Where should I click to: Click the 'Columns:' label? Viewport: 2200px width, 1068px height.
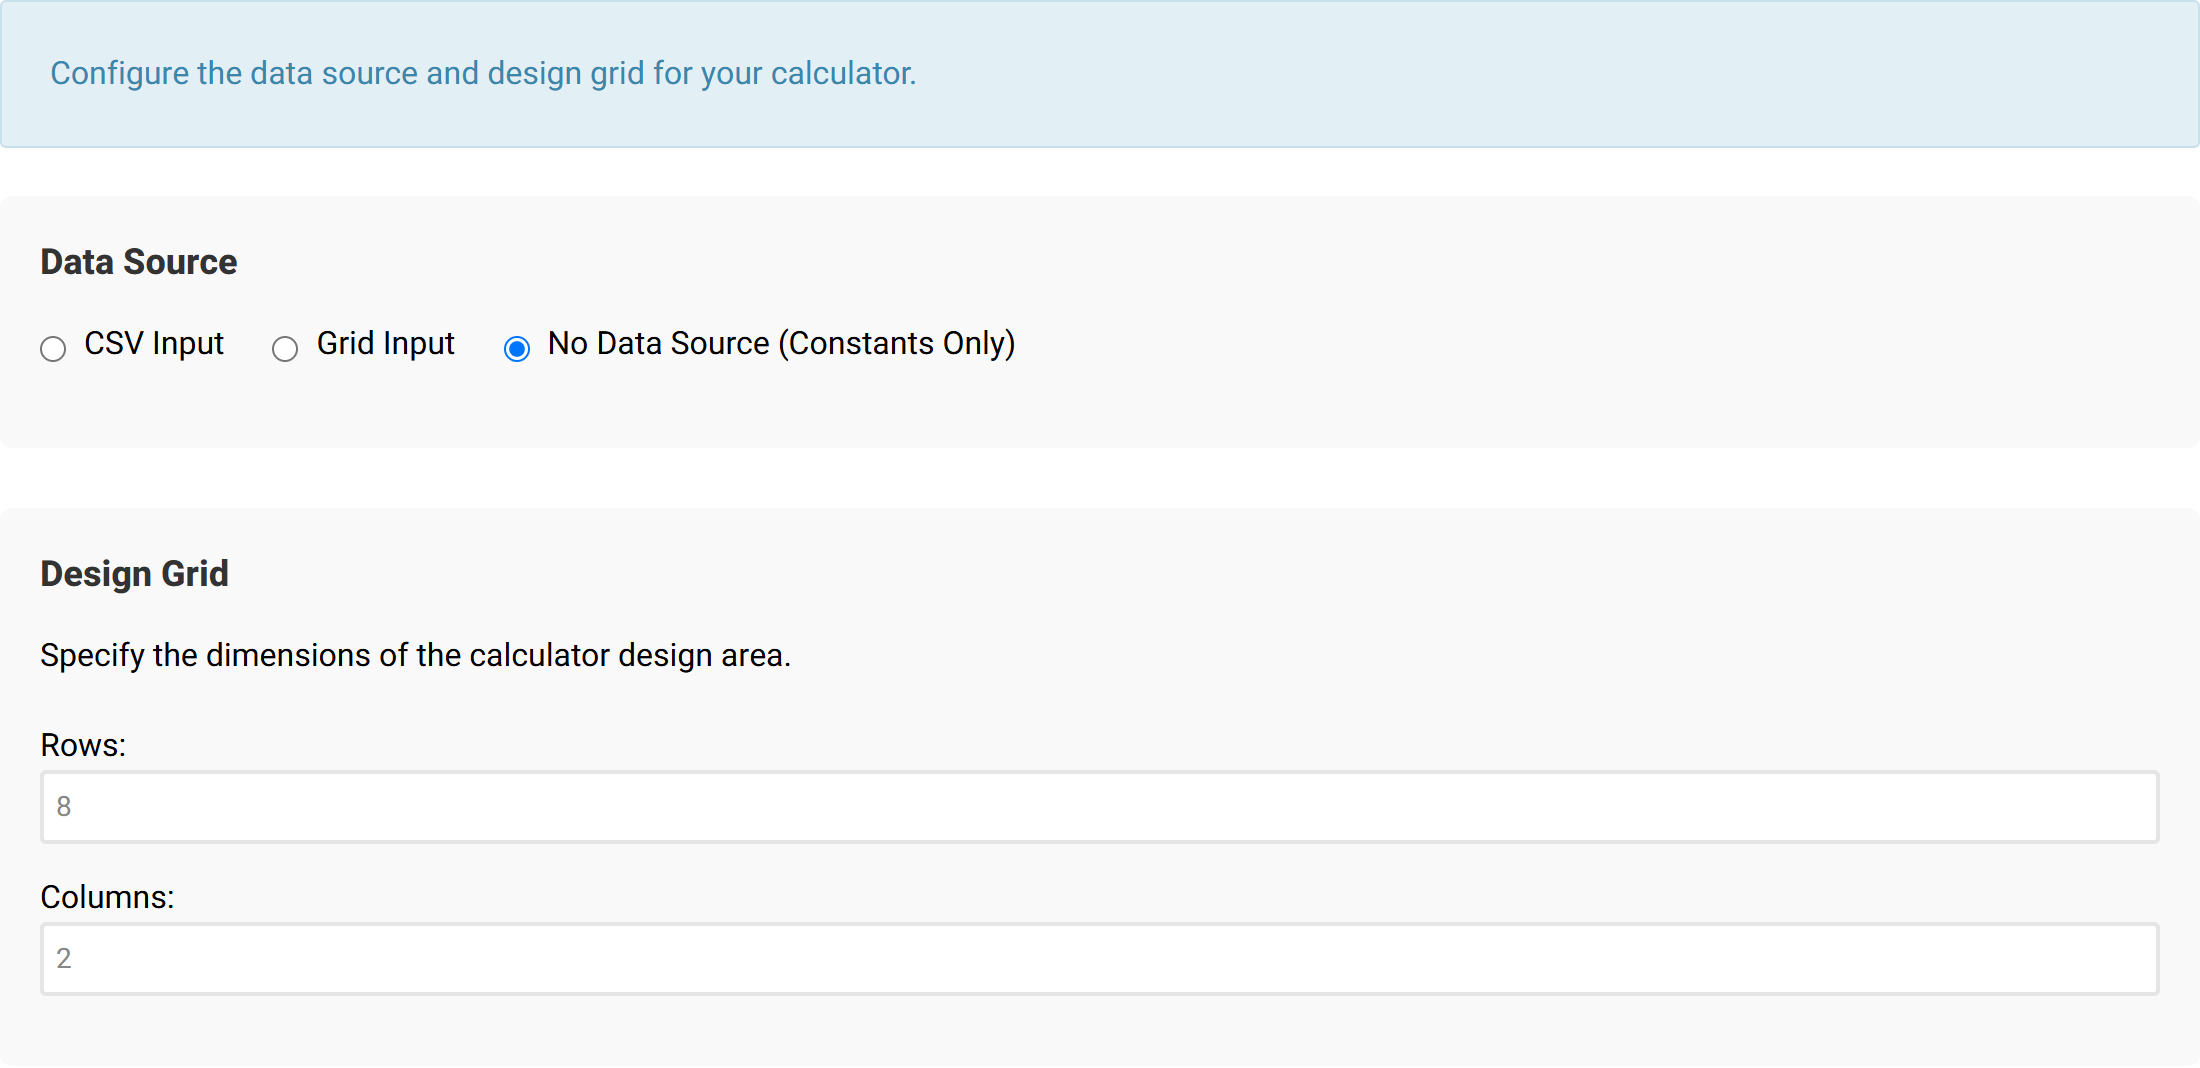107,897
